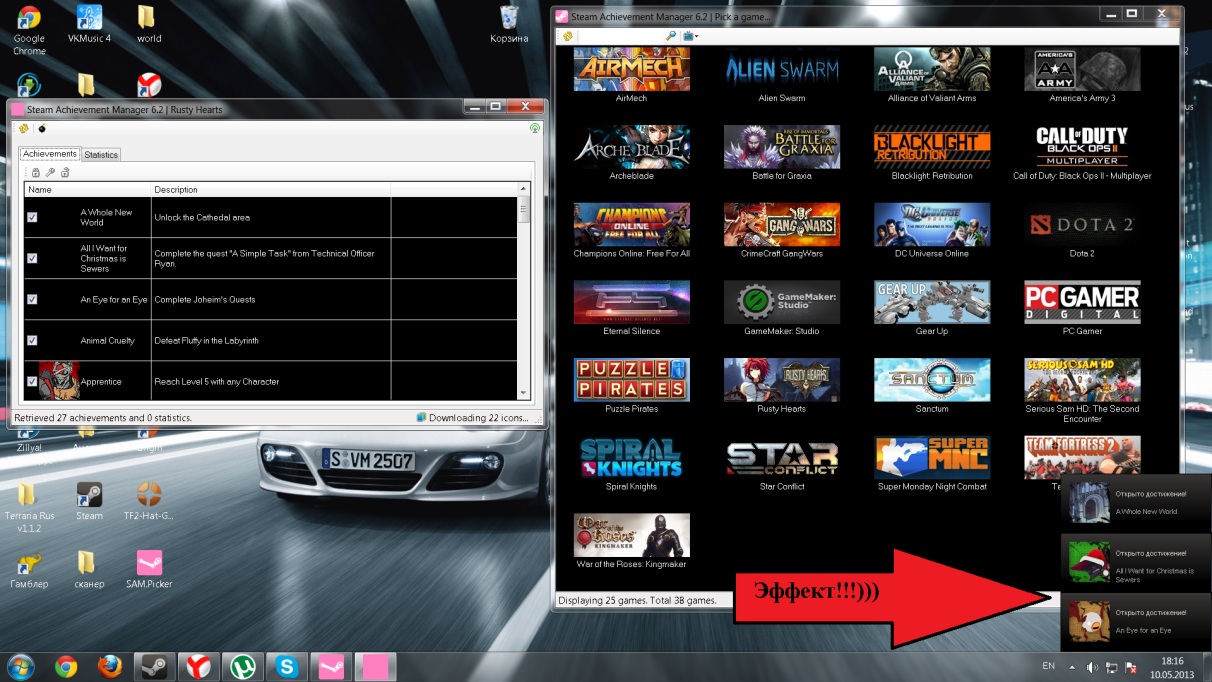Click the Firefox taskbar icon
Screen dimensions: 1212x682
coord(110,666)
